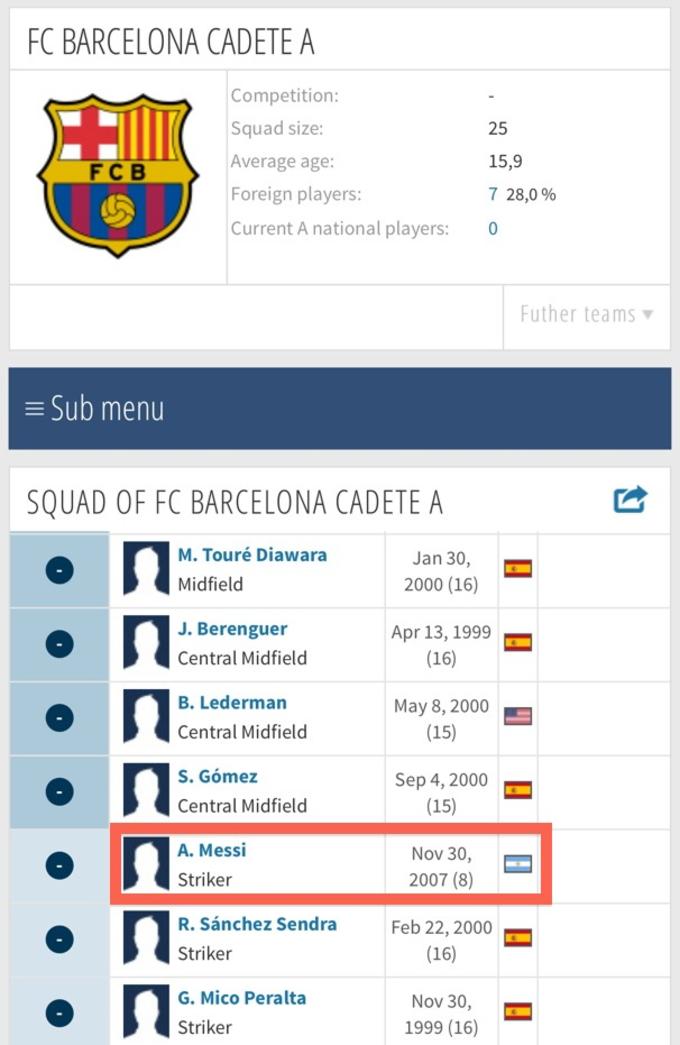
Task: Open A. Messi player profile
Action: click(x=212, y=850)
